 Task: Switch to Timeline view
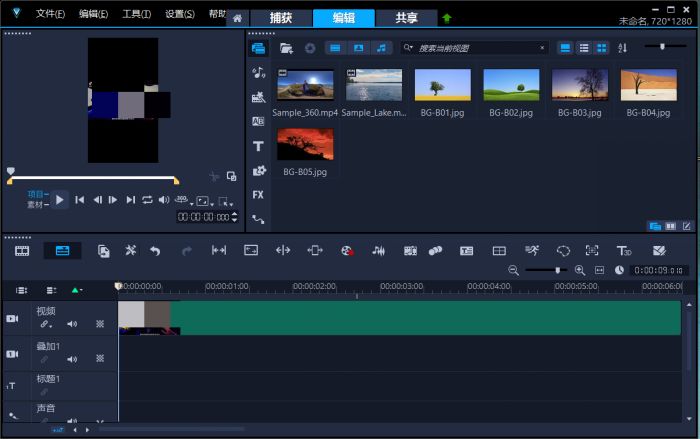(62, 251)
